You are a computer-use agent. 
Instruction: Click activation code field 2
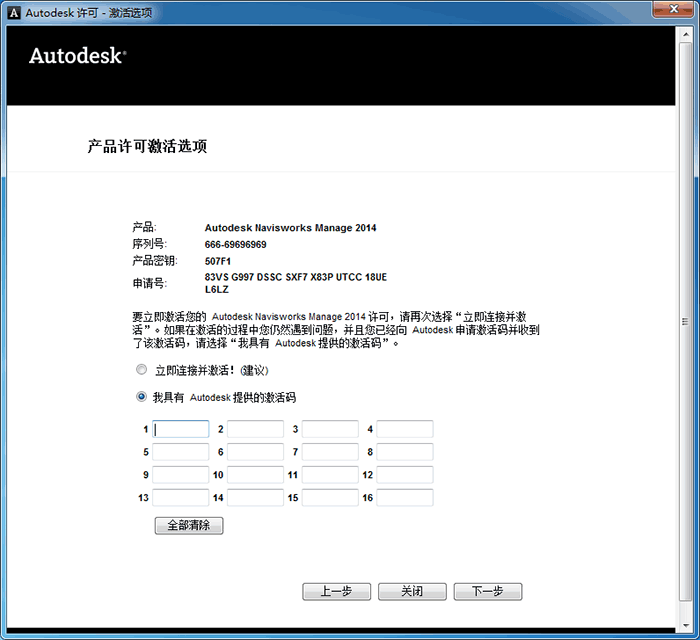tap(255, 429)
